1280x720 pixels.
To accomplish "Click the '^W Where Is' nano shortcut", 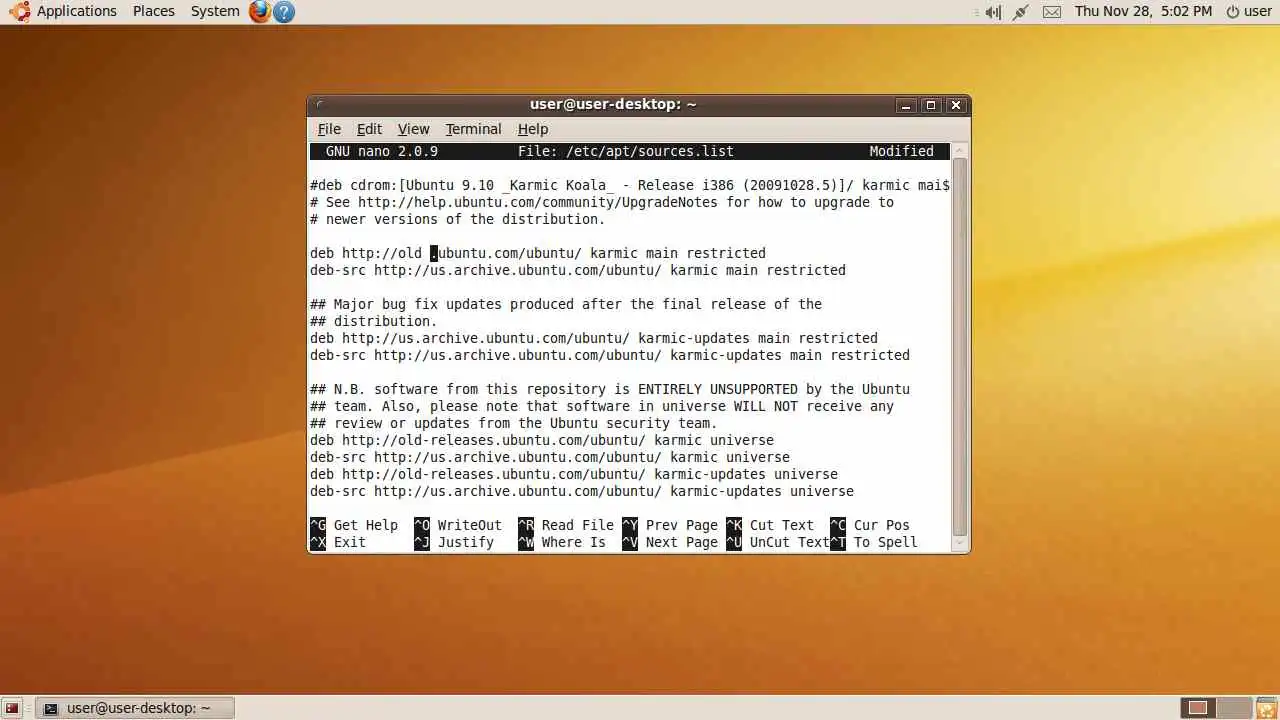I will [562, 542].
